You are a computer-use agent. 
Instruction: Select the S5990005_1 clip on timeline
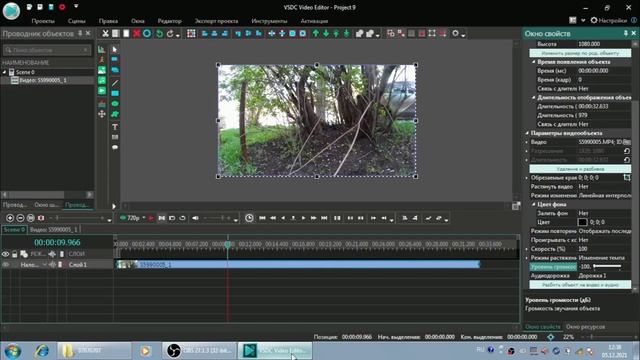click(x=298, y=264)
